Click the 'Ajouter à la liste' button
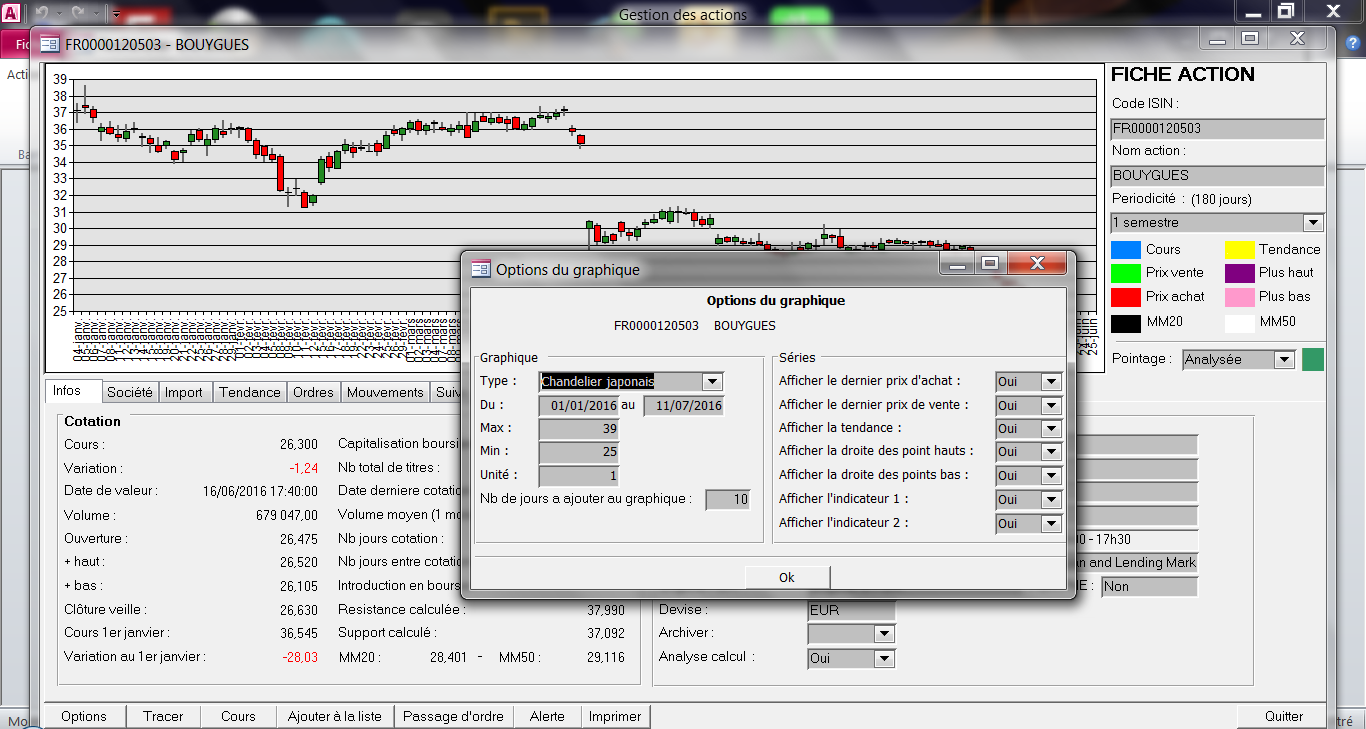 [x=335, y=716]
